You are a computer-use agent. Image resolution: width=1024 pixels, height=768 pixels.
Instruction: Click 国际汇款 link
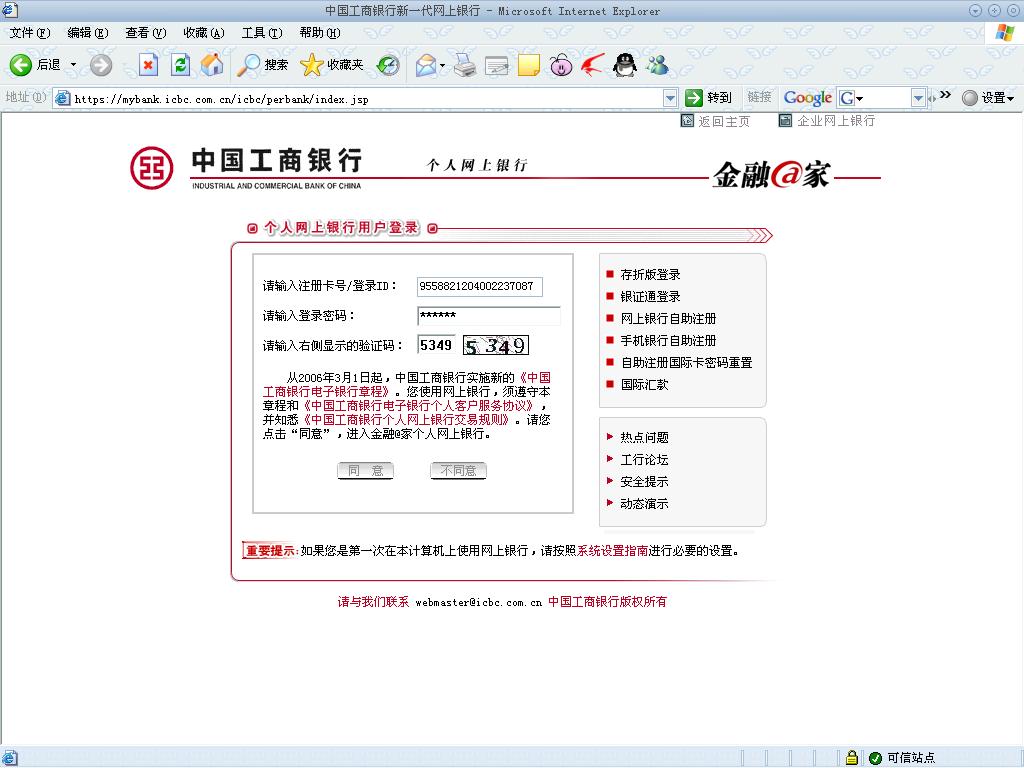(645, 385)
